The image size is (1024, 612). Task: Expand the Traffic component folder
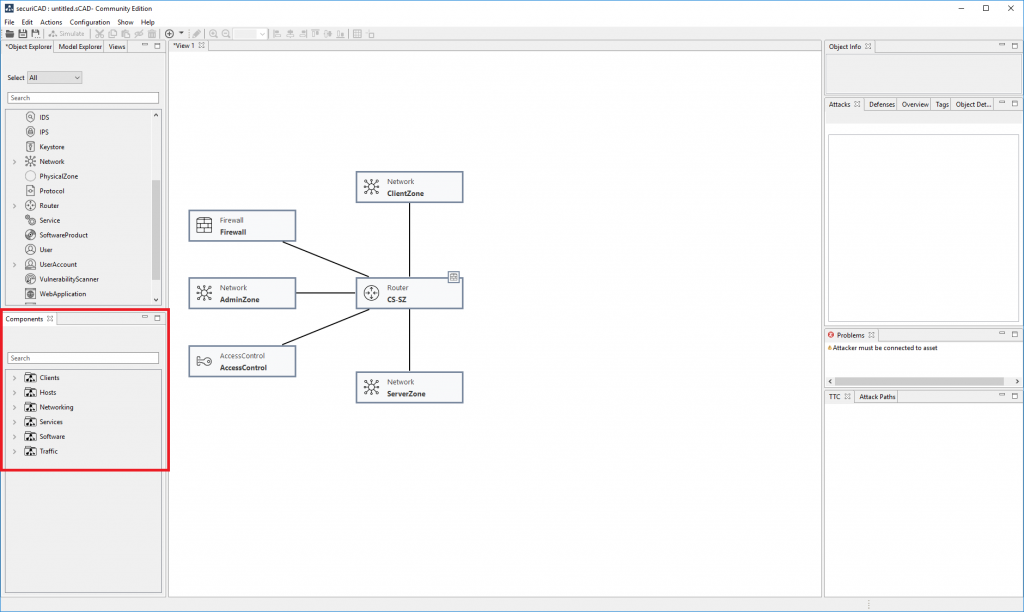(x=14, y=451)
